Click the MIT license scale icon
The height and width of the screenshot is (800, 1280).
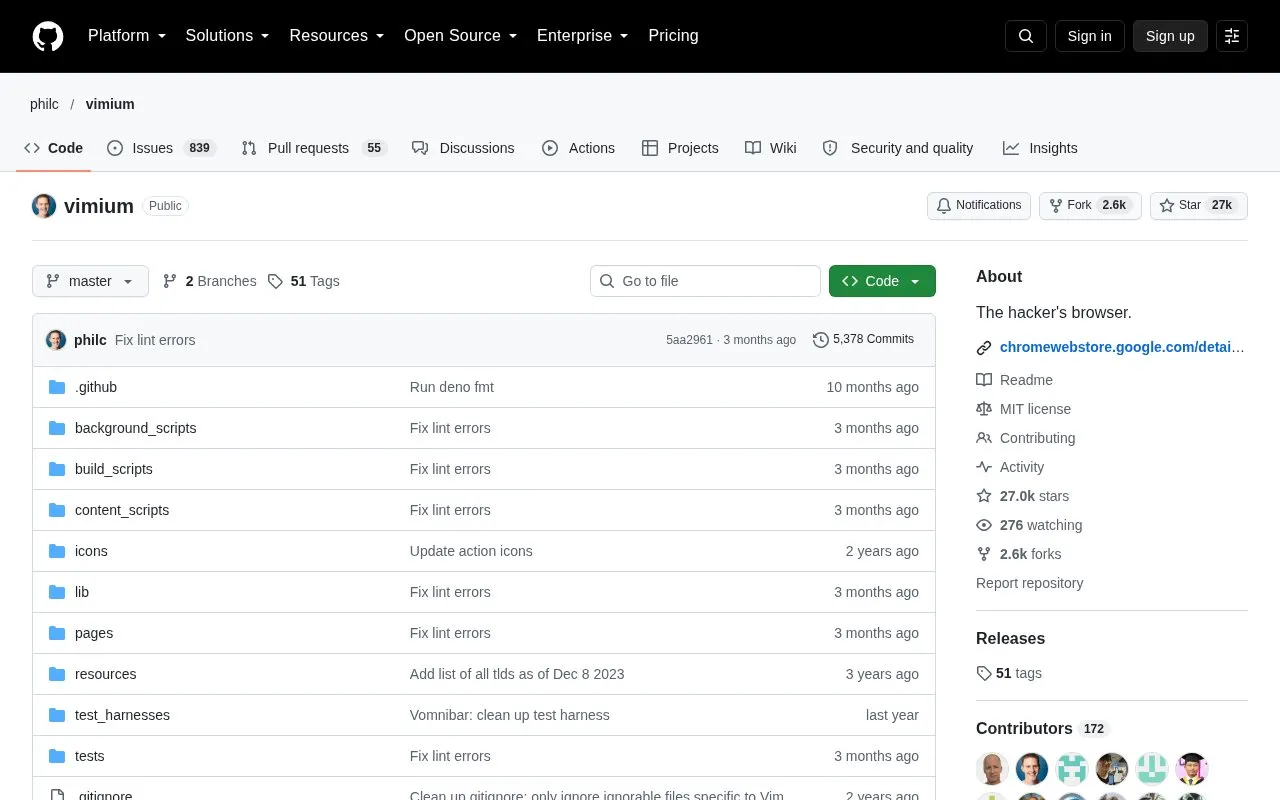[x=984, y=409]
